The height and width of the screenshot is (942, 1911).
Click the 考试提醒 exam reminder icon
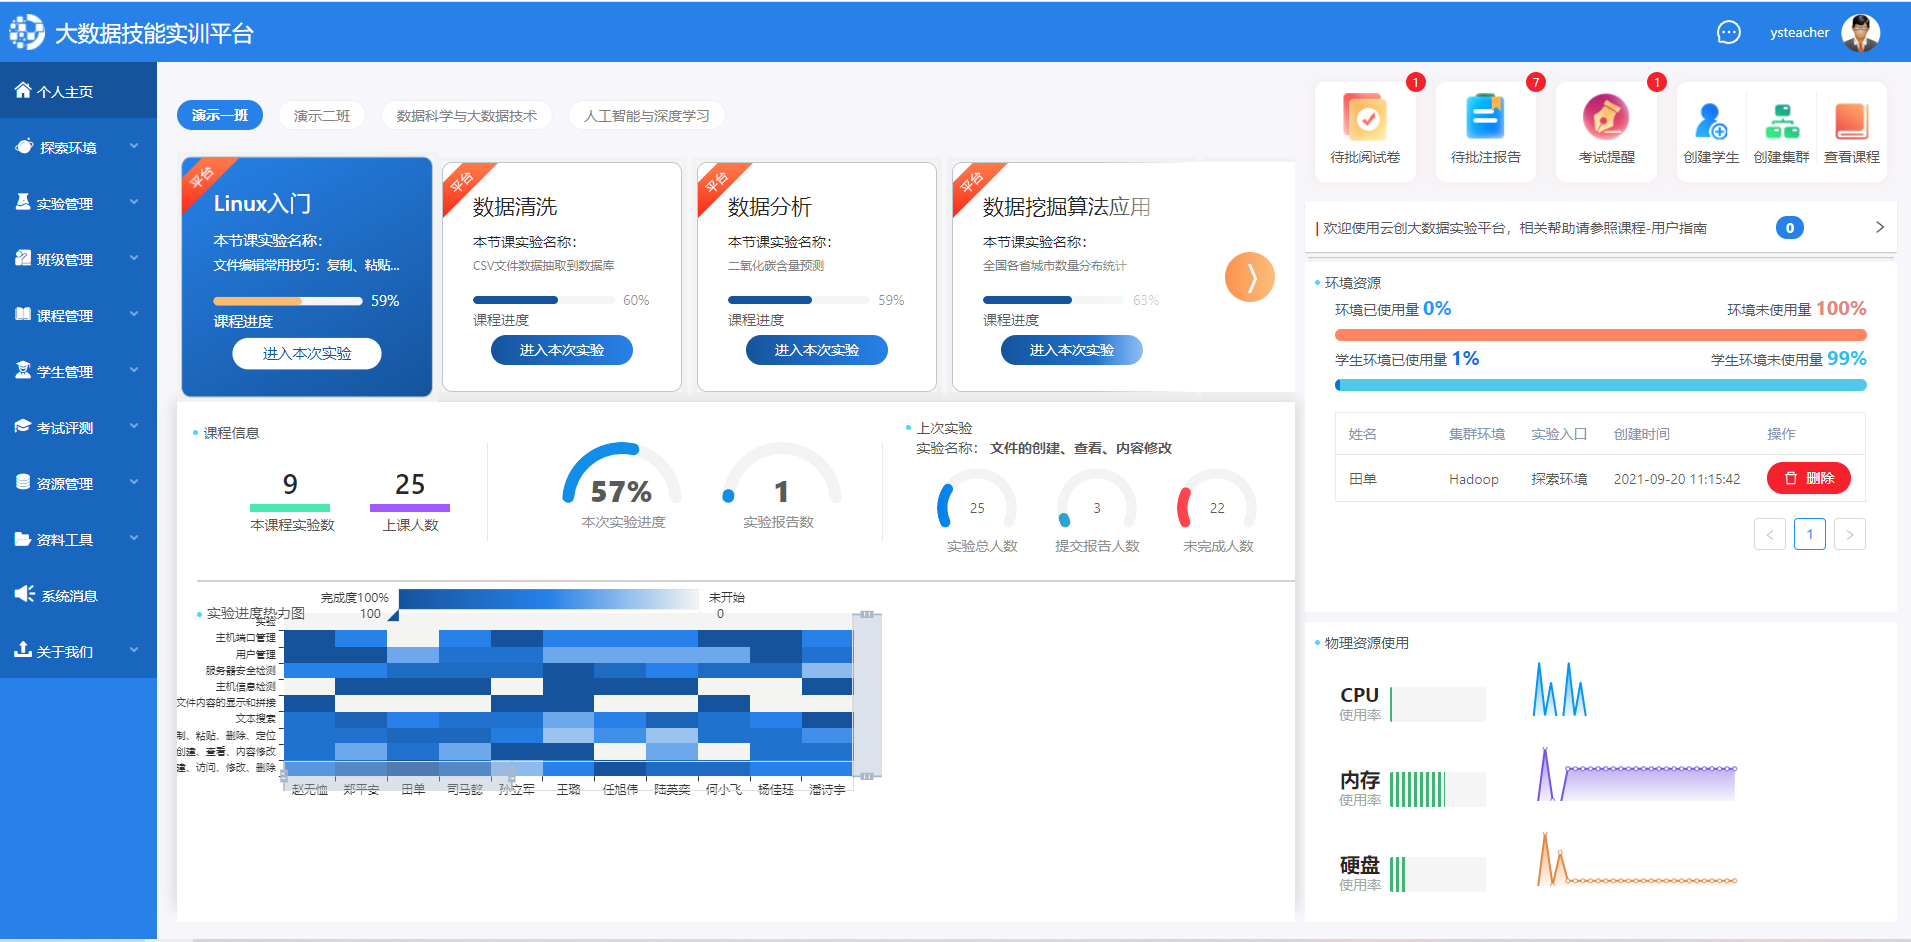click(1606, 120)
